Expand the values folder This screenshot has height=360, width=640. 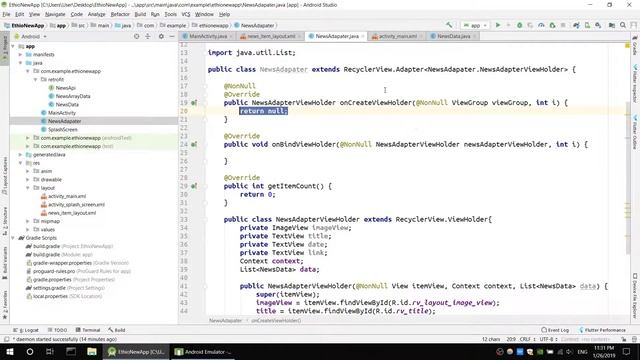pyautogui.click(x=28, y=229)
